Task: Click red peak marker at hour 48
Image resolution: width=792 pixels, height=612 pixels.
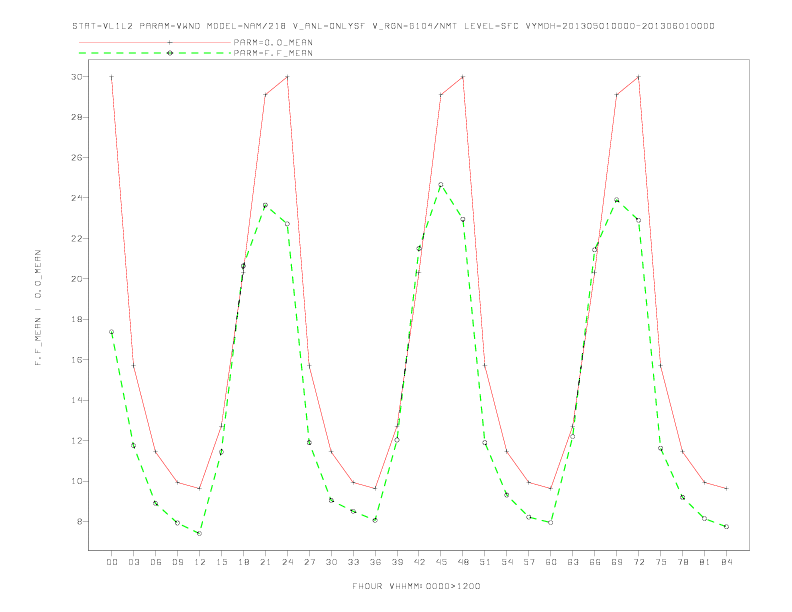Action: click(463, 77)
